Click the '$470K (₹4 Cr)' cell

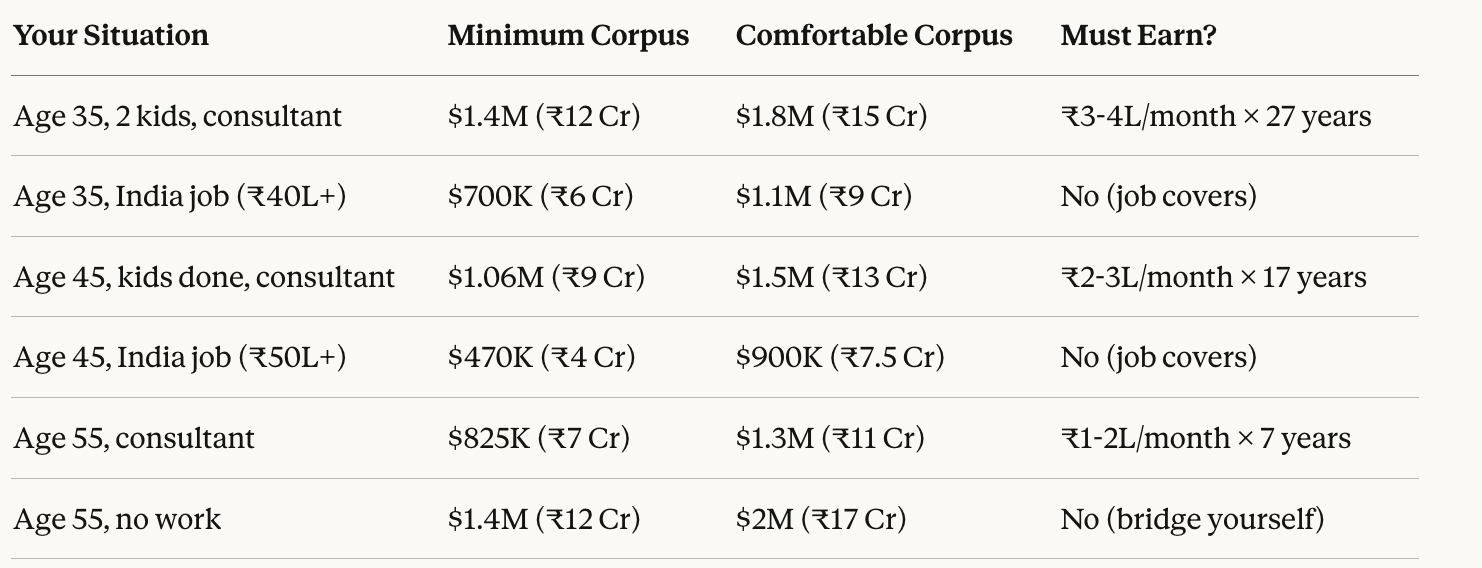[541, 357]
